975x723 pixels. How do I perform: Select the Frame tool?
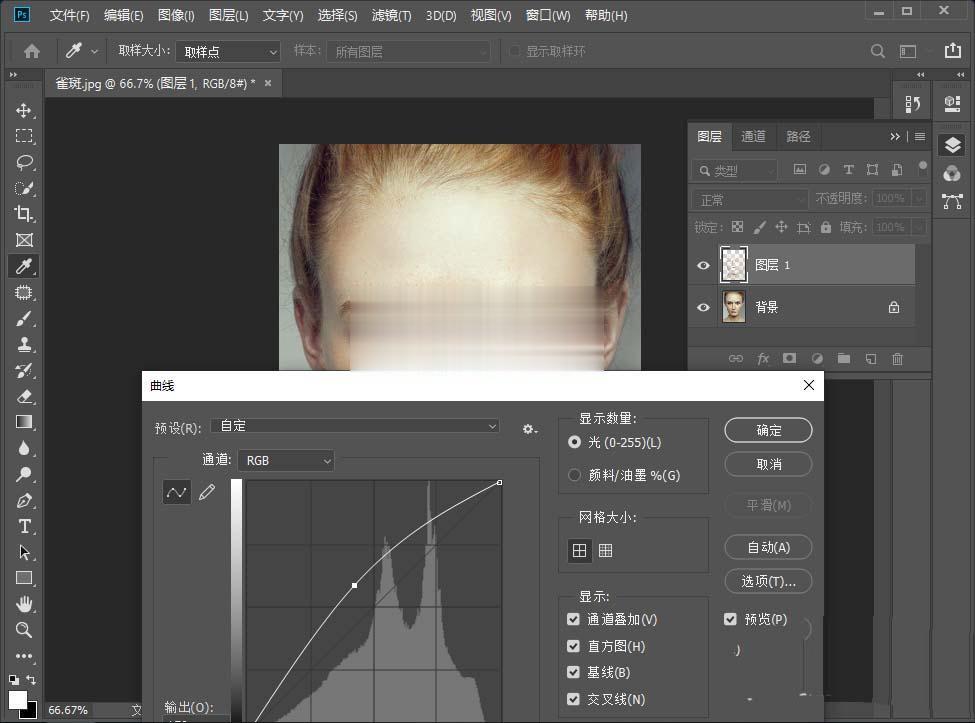(24, 240)
